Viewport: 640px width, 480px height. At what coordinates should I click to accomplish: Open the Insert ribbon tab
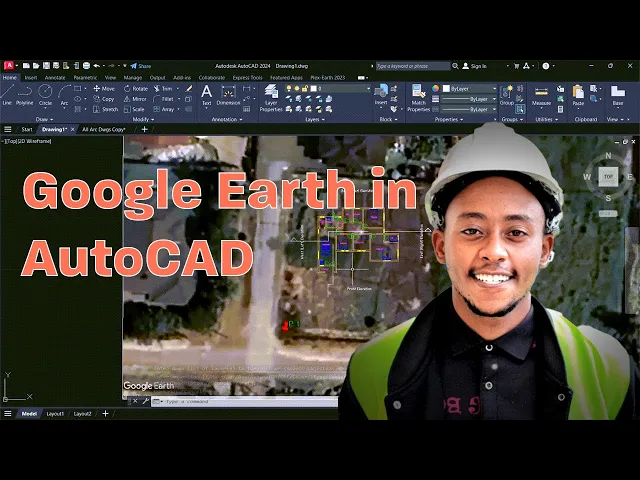click(31, 78)
